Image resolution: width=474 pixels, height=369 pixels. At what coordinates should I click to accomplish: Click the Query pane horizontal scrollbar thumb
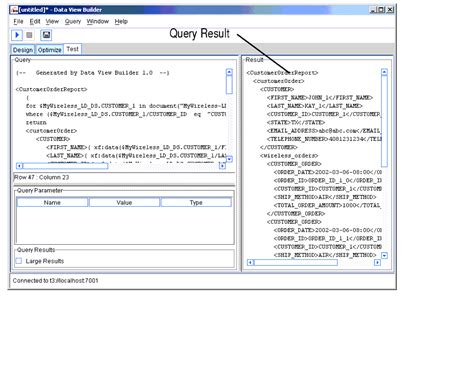[65, 166]
